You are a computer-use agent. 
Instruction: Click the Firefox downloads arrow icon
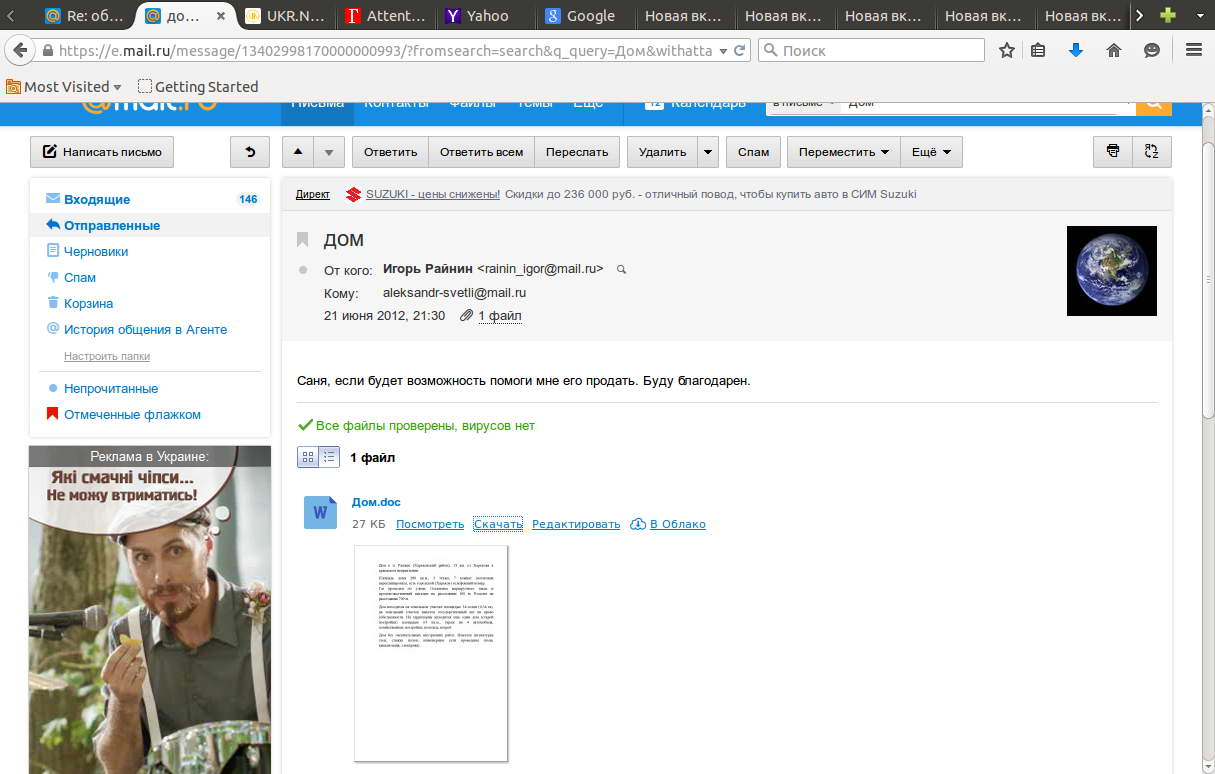[1076, 50]
